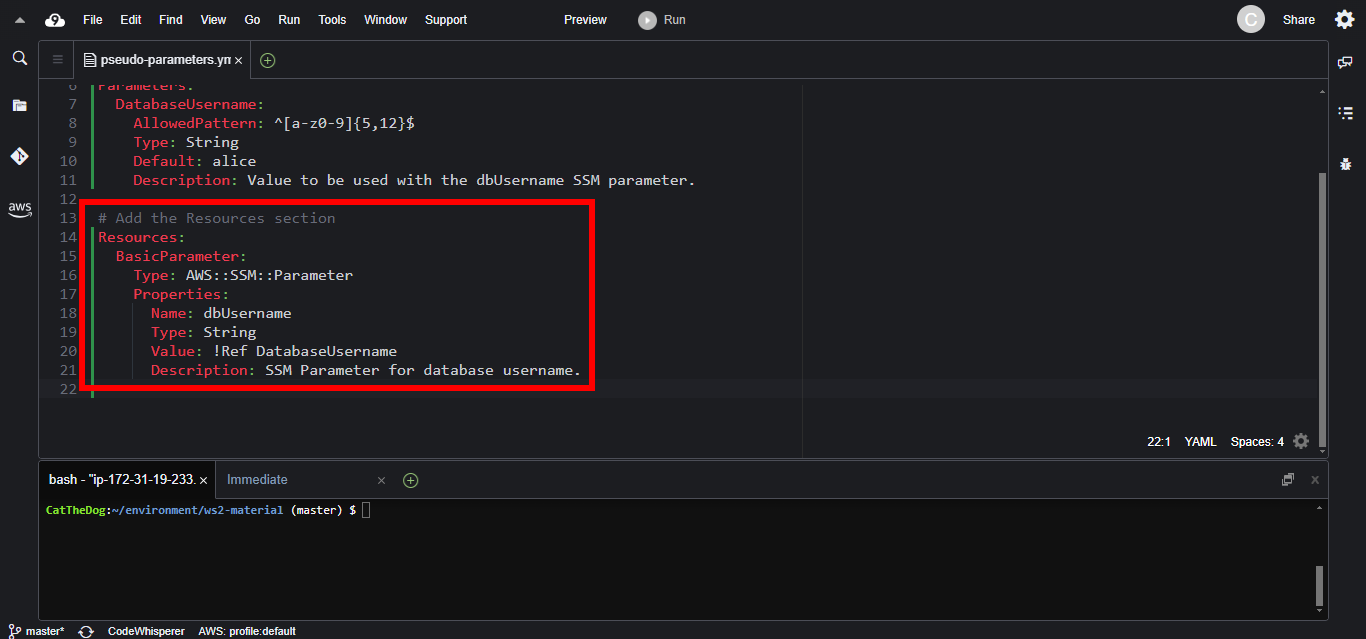The height and width of the screenshot is (639, 1366).
Task: Collapse the top menu bar arrow
Action: (x=19, y=20)
